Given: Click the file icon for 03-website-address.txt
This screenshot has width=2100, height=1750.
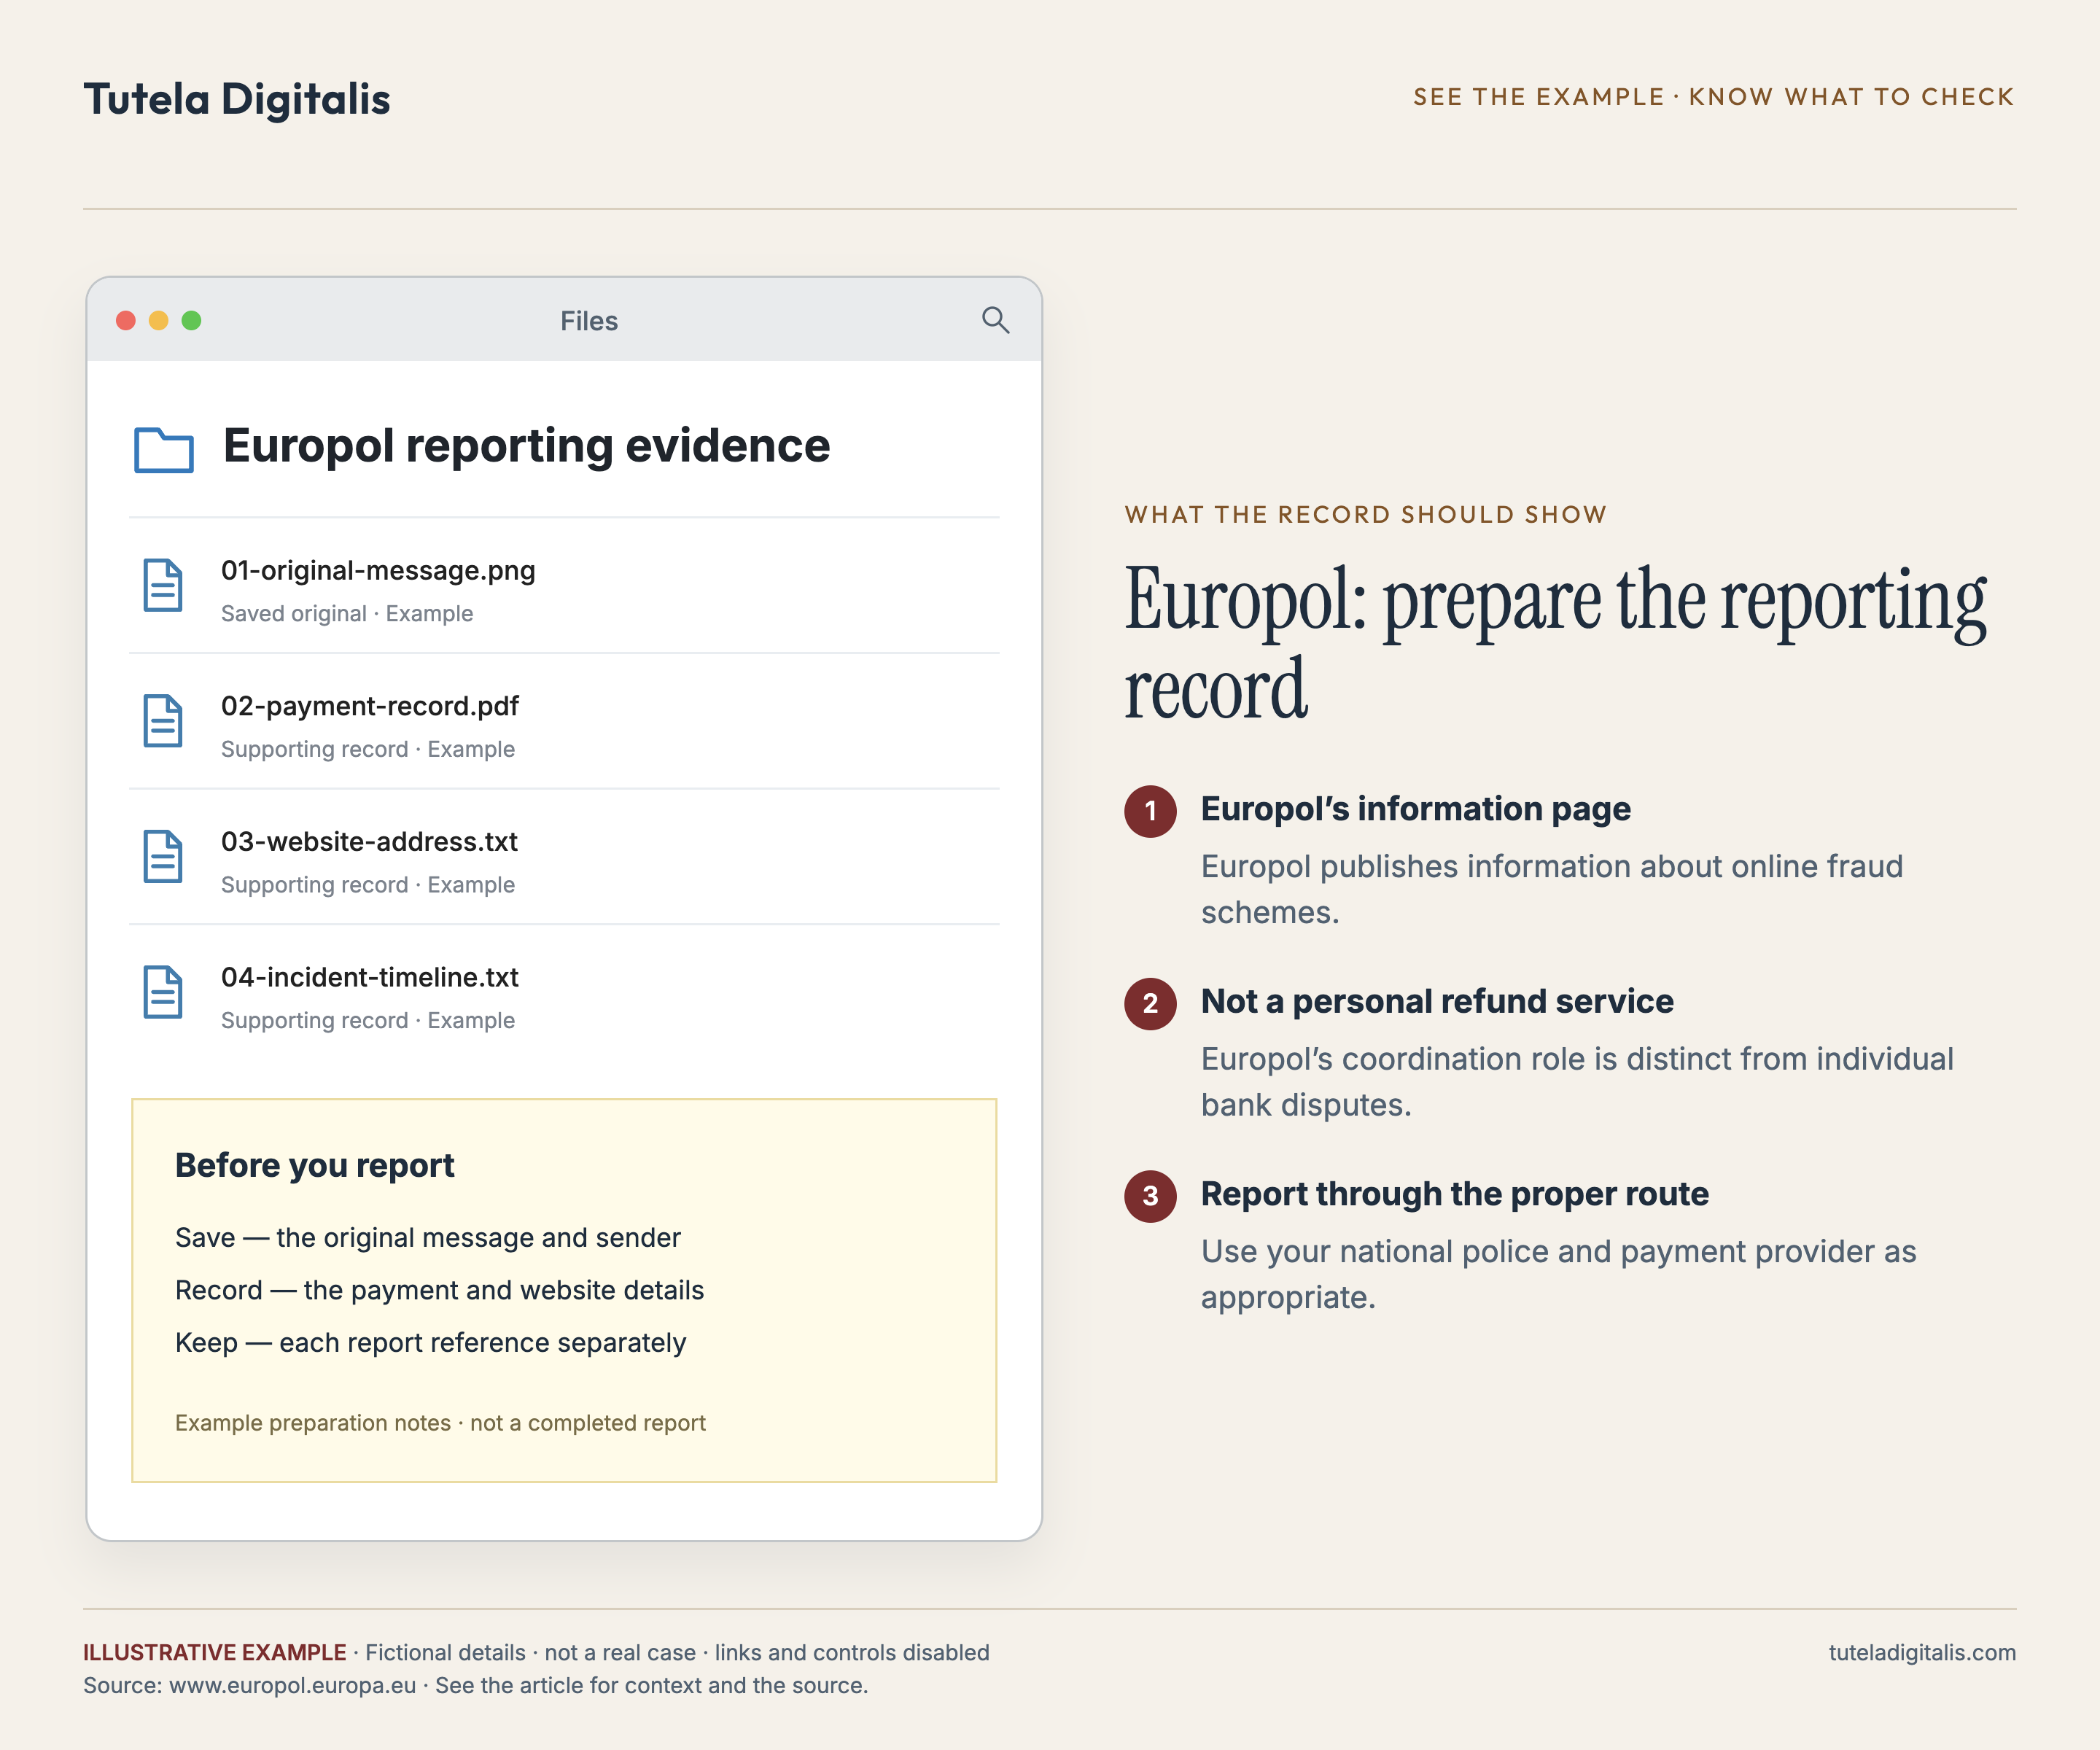Looking at the screenshot, I should coord(163,856).
